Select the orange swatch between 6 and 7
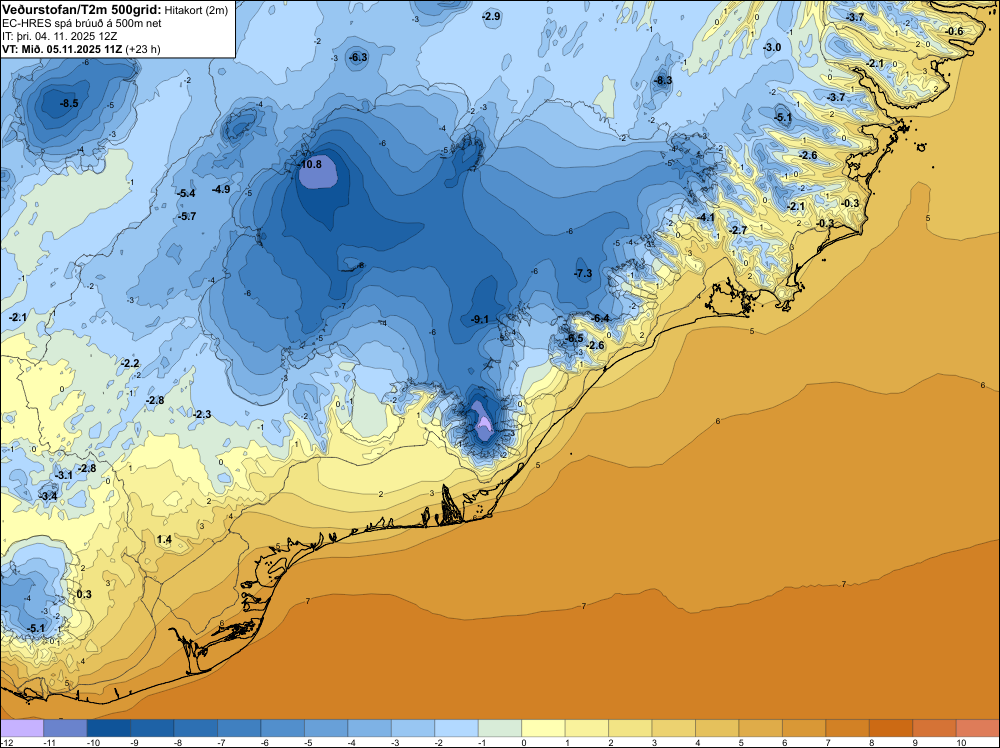 (x=804, y=728)
